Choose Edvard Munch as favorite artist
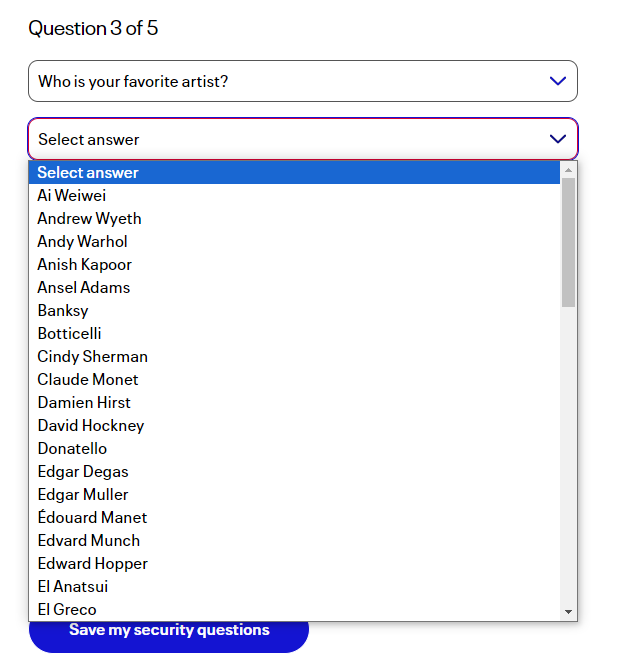The image size is (619, 668). coord(89,541)
